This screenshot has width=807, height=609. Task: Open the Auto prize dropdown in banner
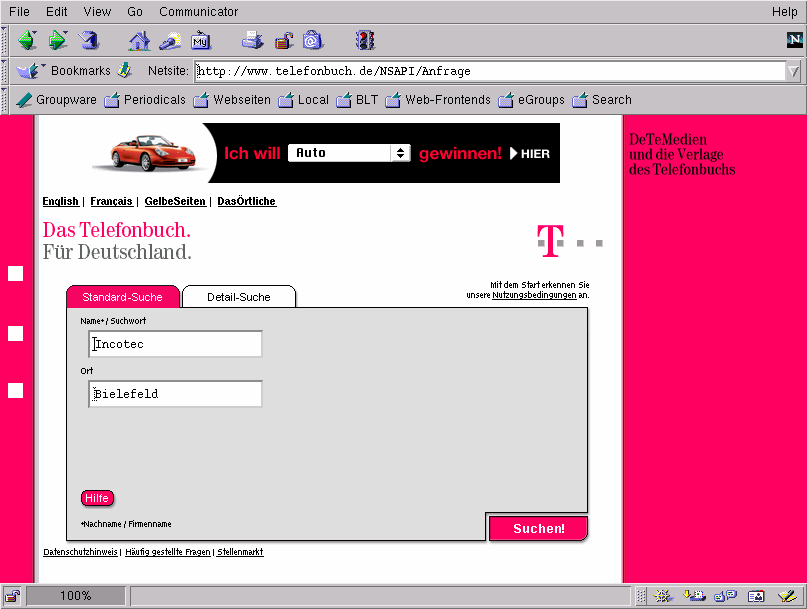pyautogui.click(x=349, y=153)
